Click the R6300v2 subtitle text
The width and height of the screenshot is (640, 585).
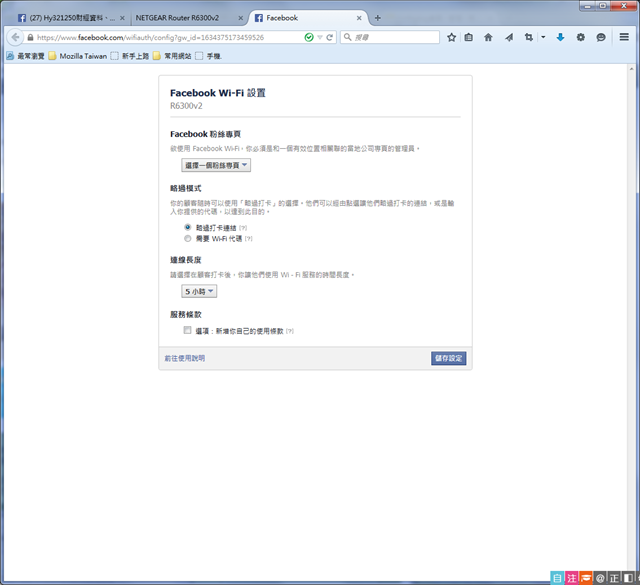tap(186, 106)
